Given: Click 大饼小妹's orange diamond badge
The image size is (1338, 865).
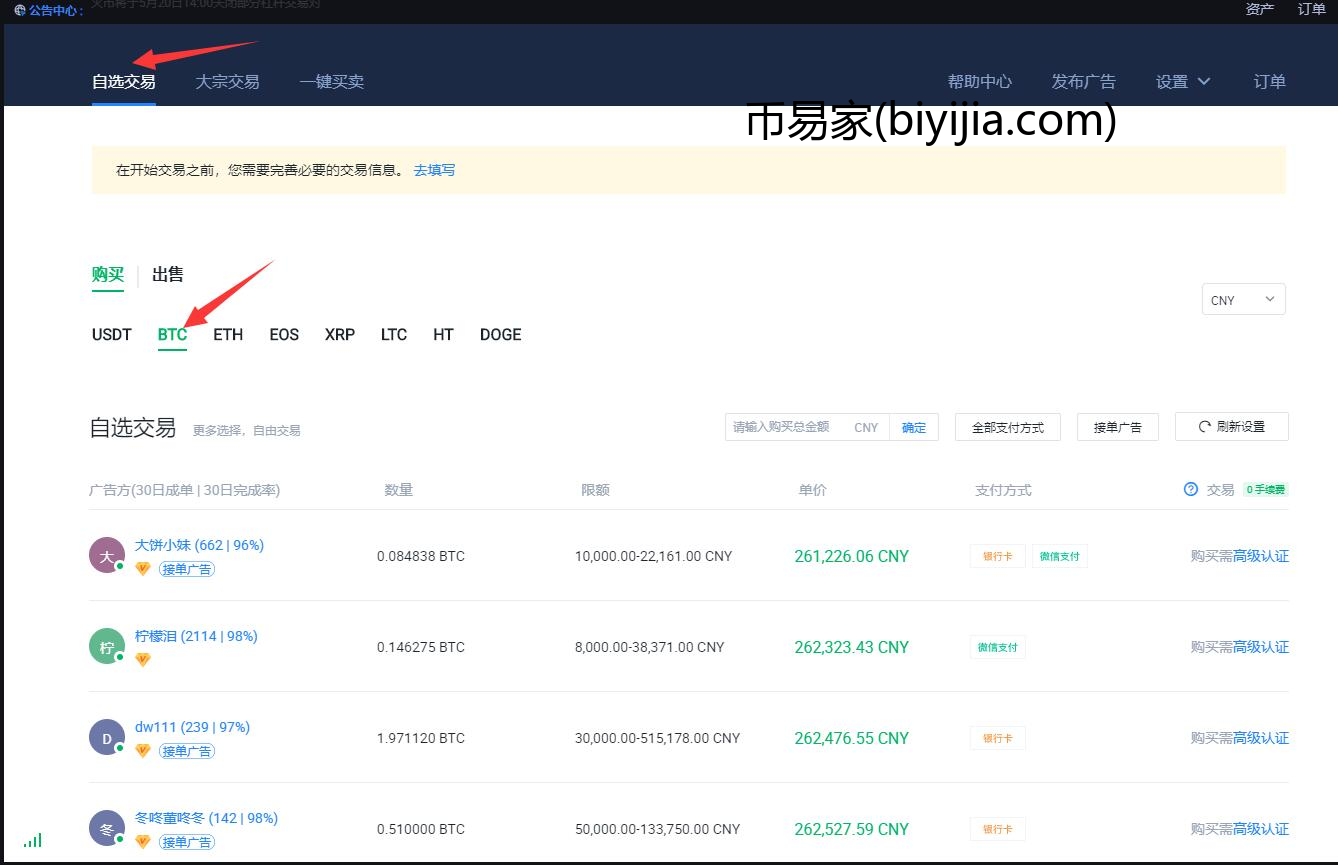Looking at the screenshot, I should [x=143, y=569].
